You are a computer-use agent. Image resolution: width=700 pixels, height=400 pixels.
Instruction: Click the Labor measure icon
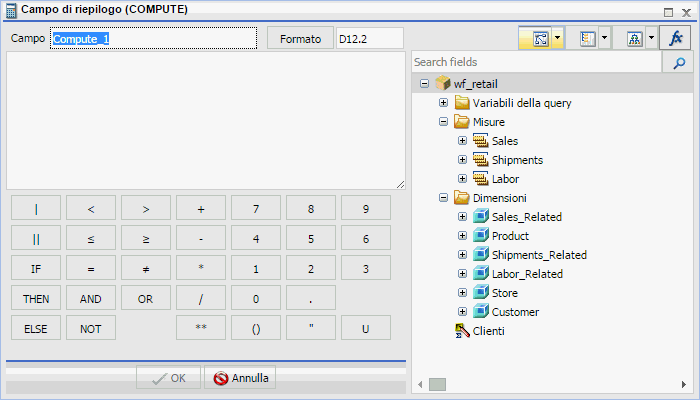click(481, 179)
